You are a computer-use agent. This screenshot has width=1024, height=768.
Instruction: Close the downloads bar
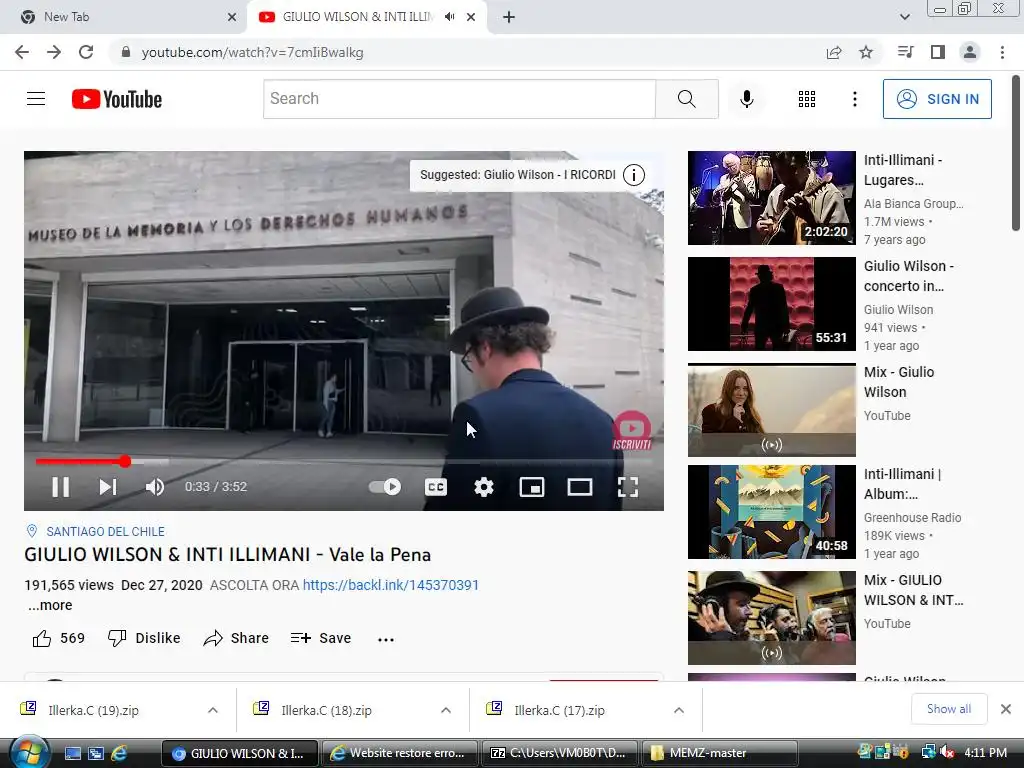[1006, 709]
